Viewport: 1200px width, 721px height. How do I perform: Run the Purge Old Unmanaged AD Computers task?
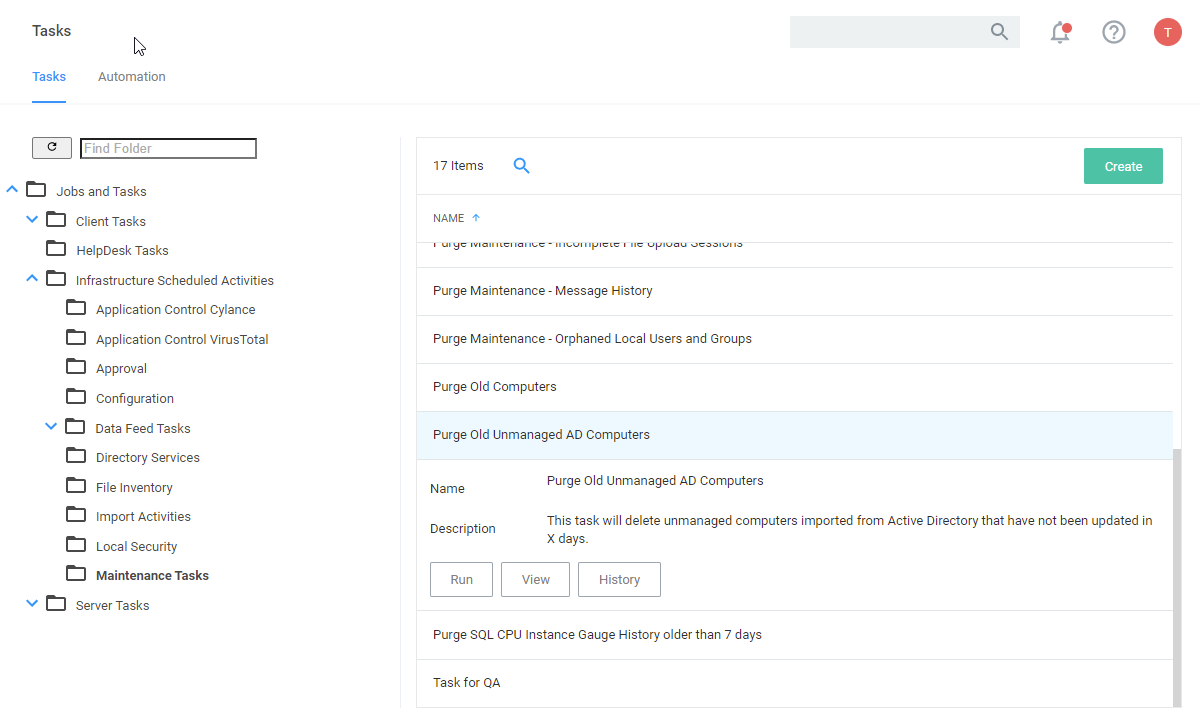(x=461, y=580)
